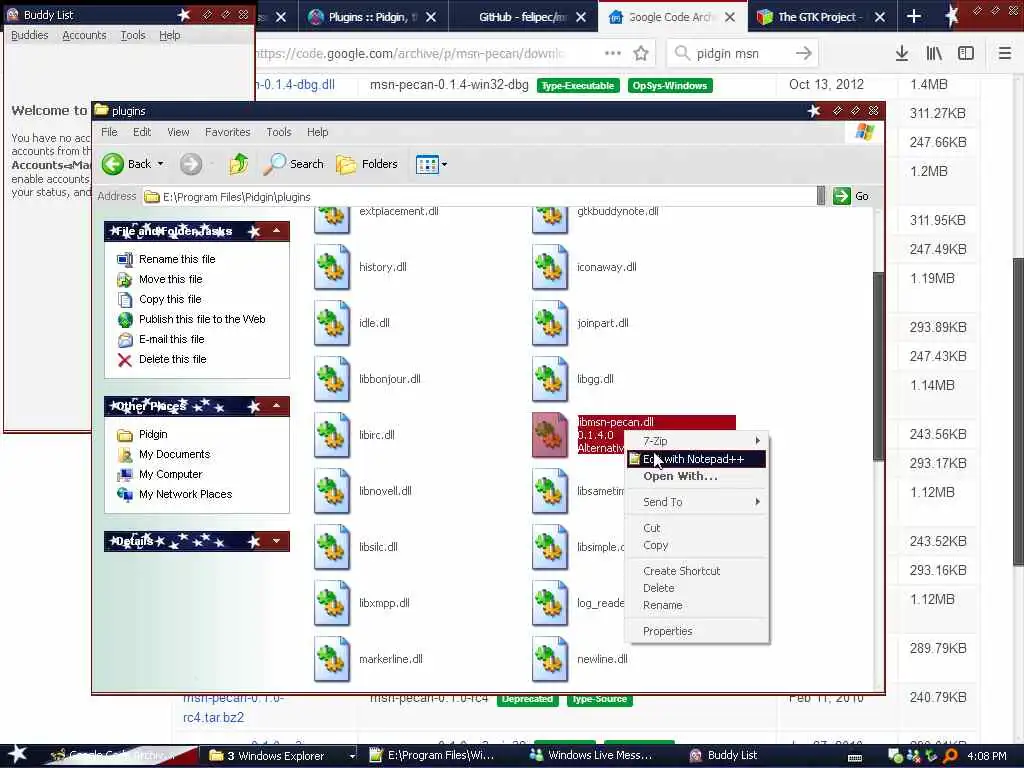The height and width of the screenshot is (768, 1024).
Task: Go up one folder level icon
Action: (x=238, y=164)
